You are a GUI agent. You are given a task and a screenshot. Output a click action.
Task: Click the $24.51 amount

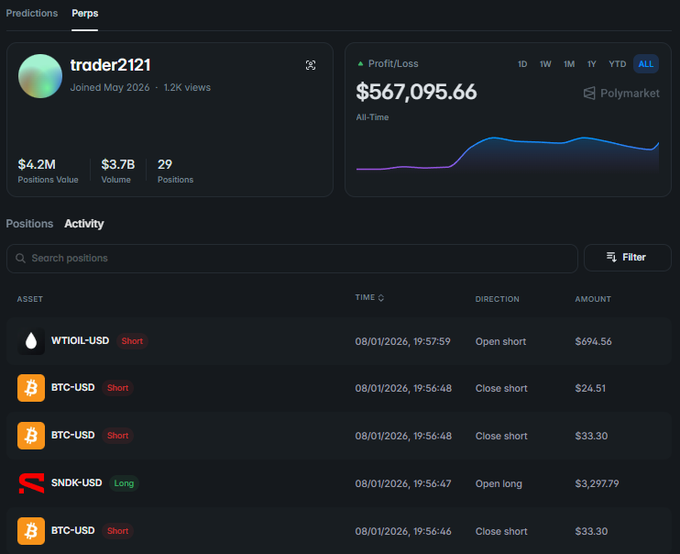pos(590,388)
